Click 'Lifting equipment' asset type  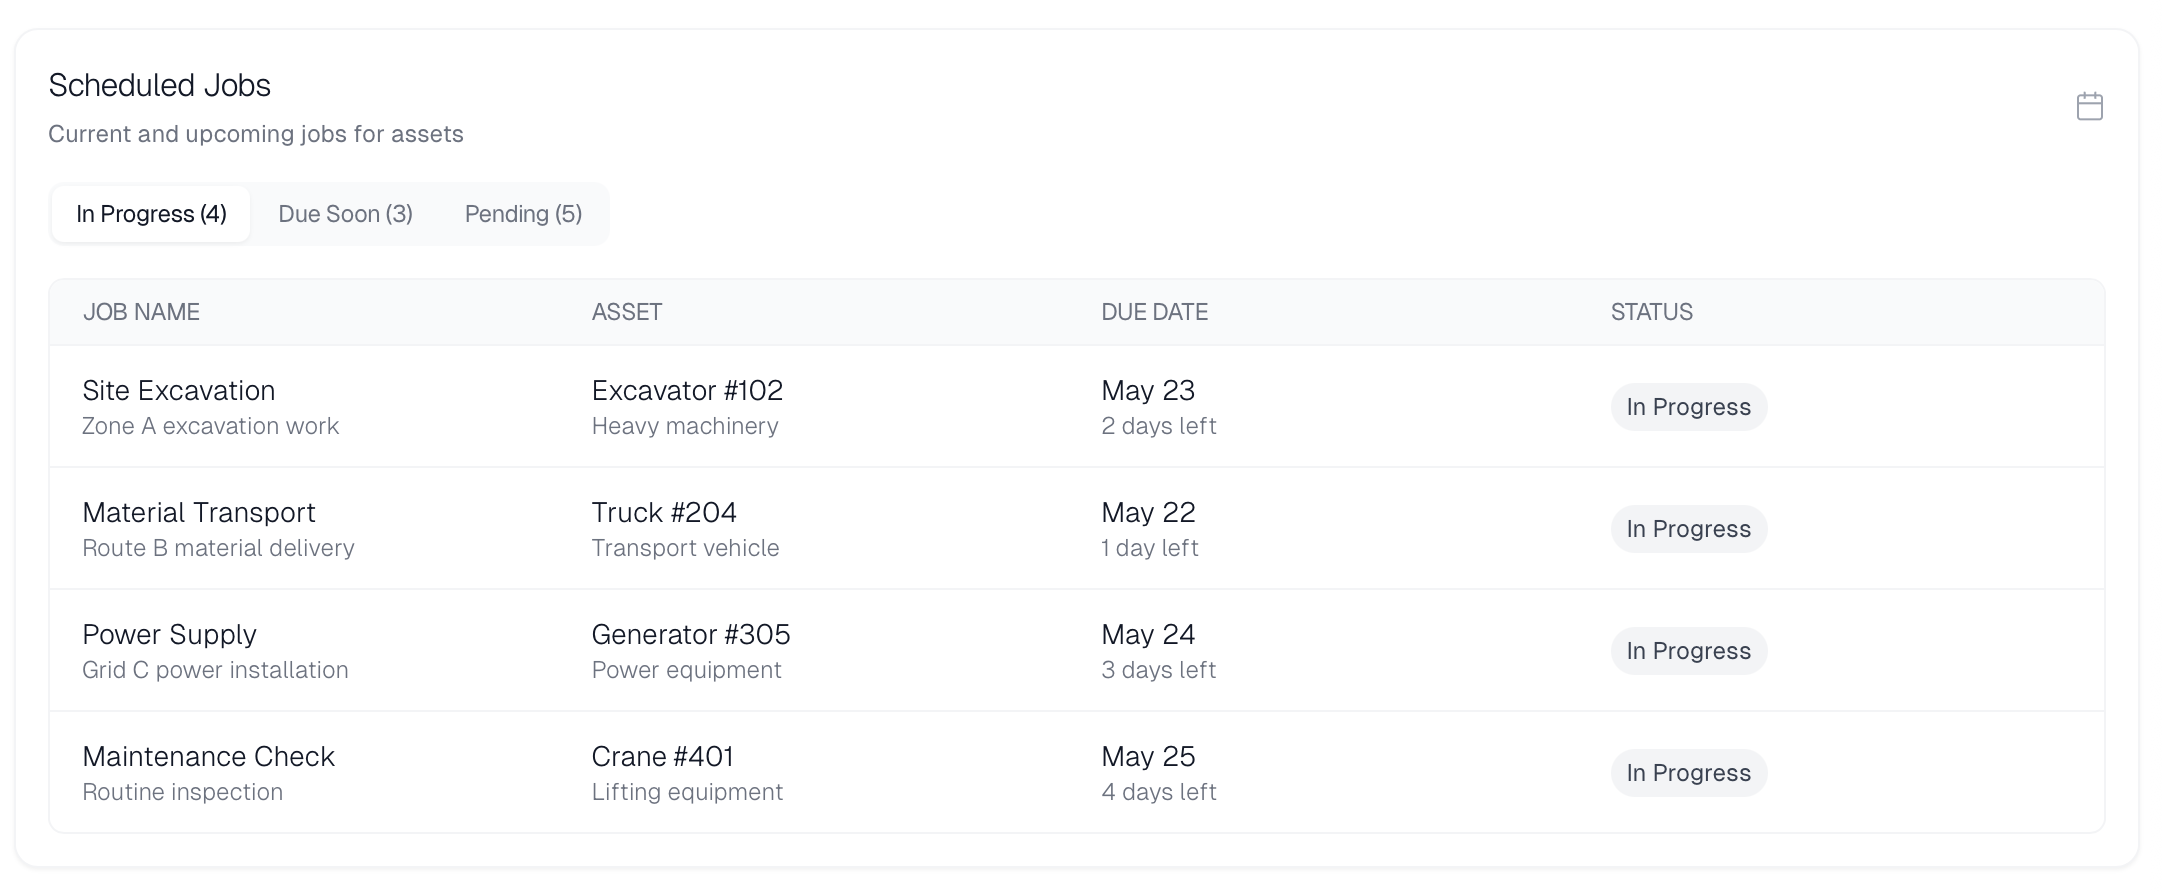click(687, 792)
